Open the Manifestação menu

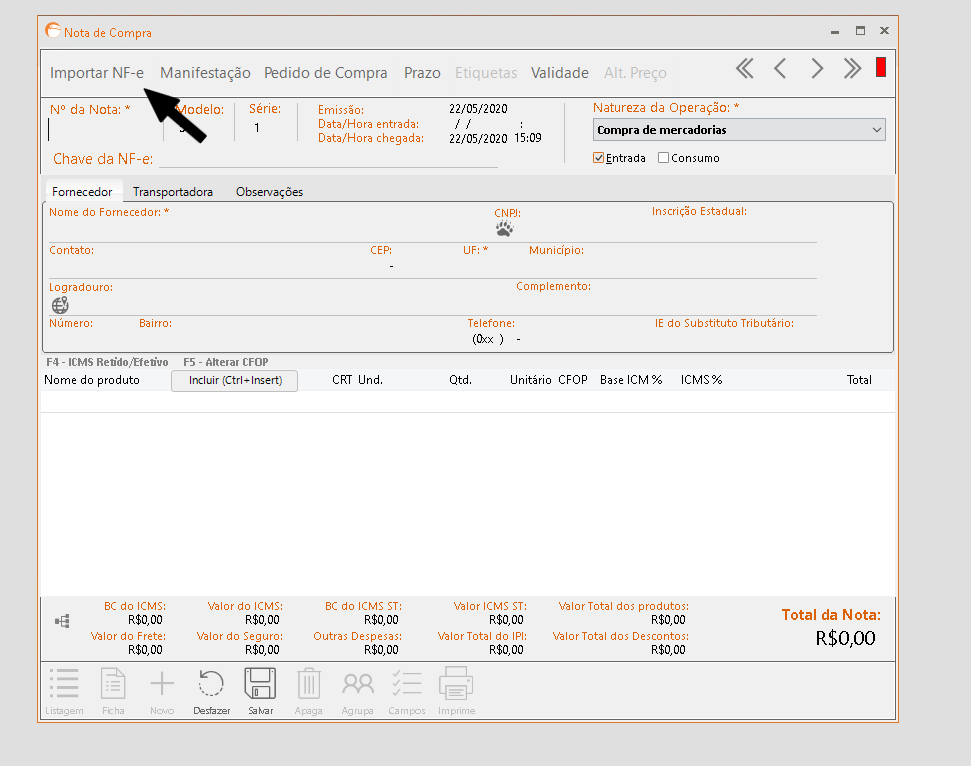[x=205, y=73]
